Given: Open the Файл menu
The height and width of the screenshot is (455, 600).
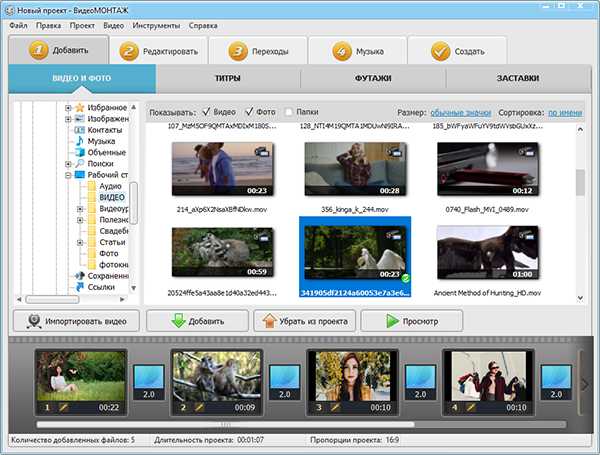Looking at the screenshot, I should coord(18,26).
